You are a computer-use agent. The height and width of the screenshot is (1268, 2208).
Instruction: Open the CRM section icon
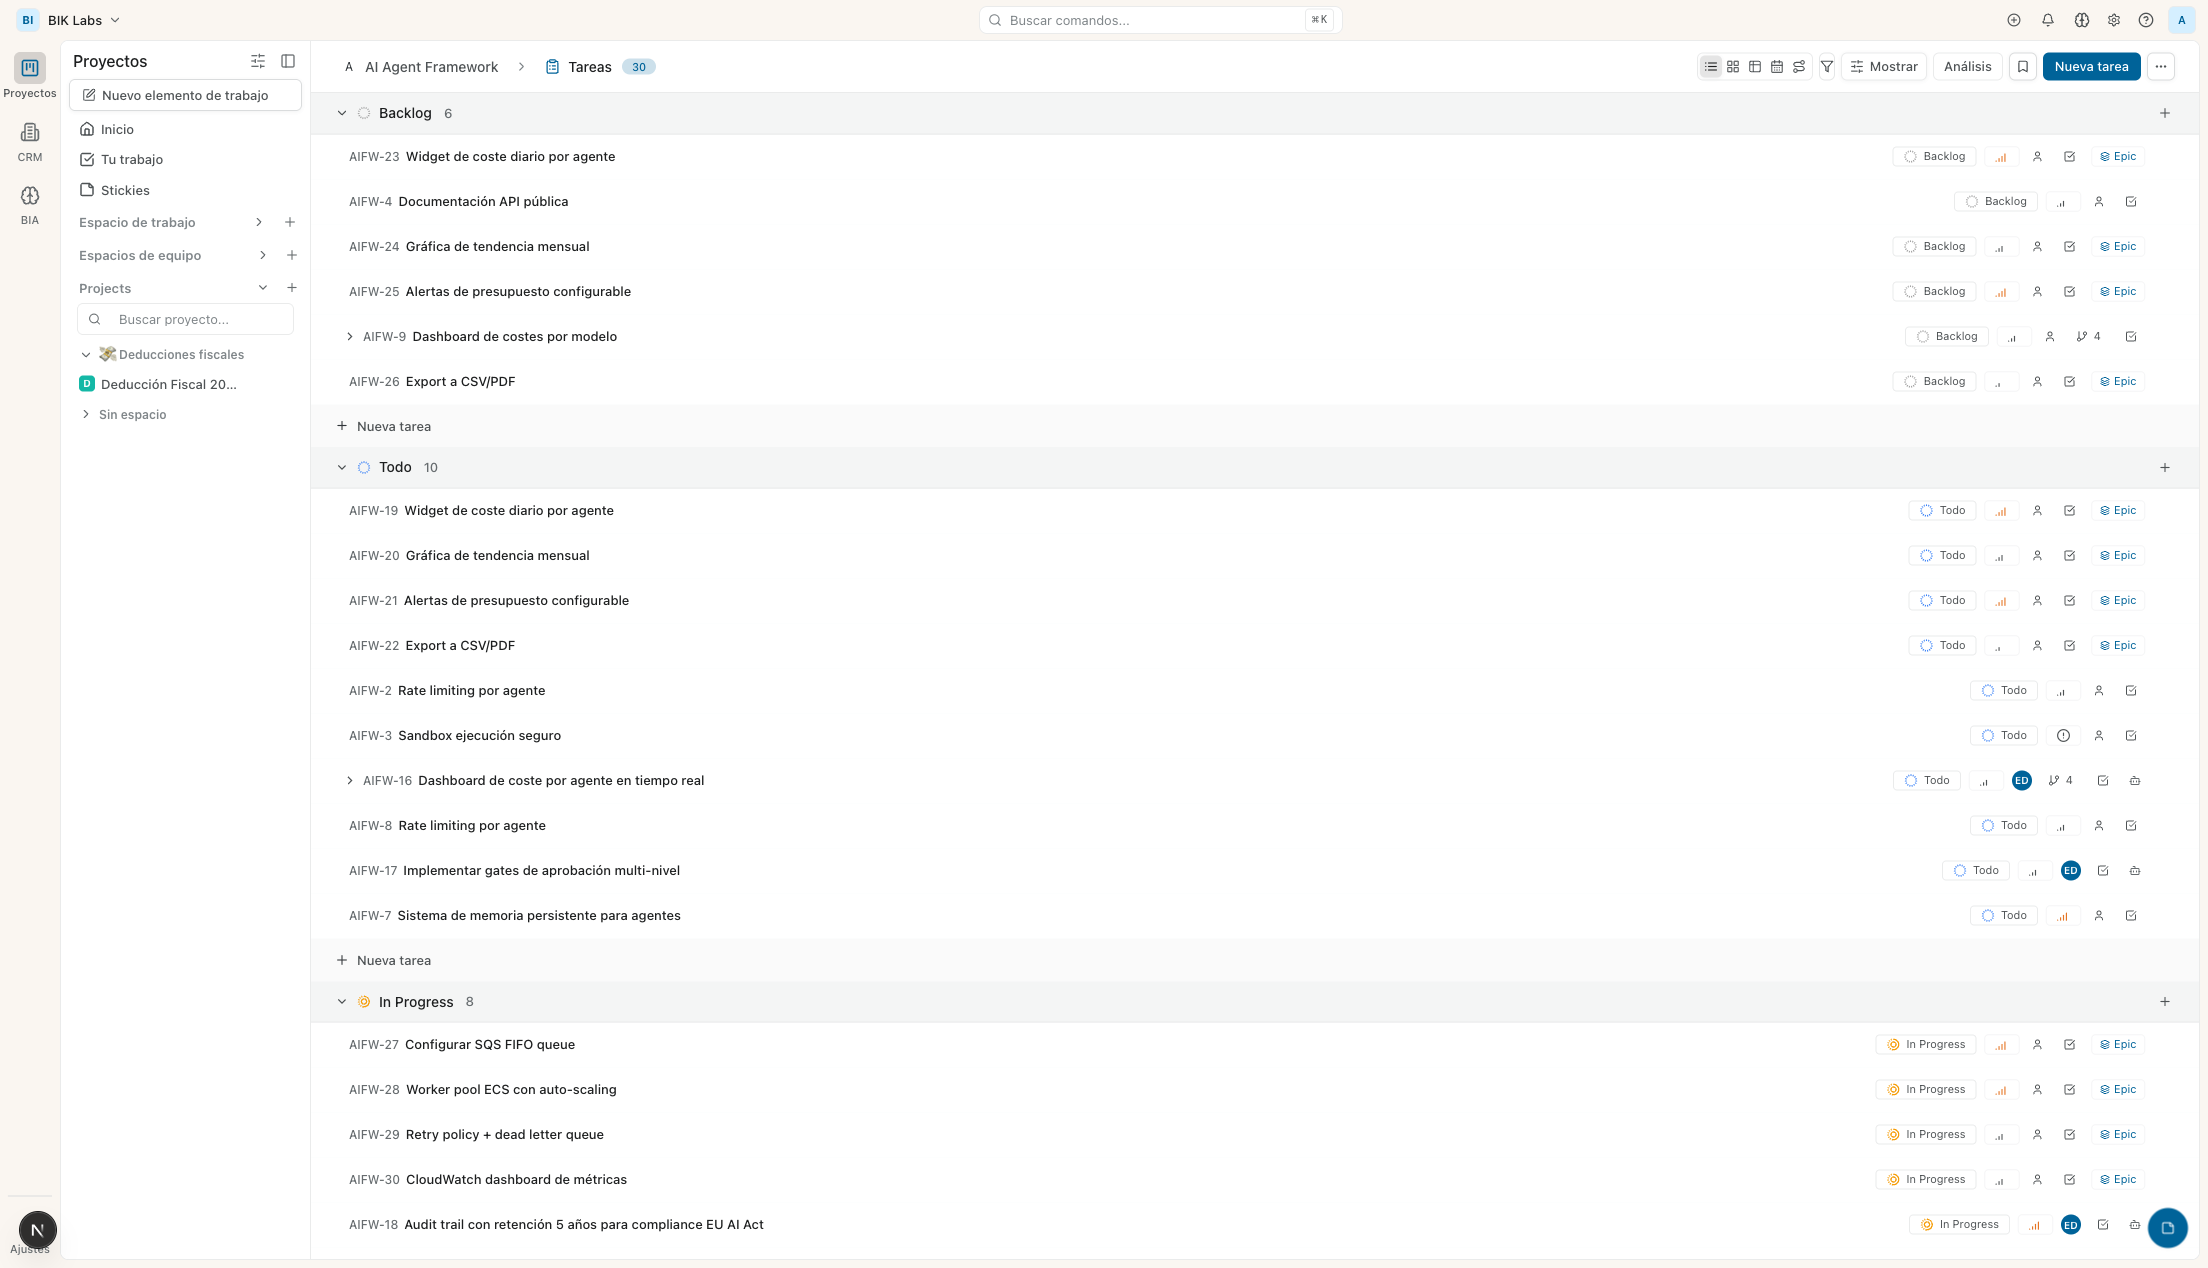pos(30,133)
